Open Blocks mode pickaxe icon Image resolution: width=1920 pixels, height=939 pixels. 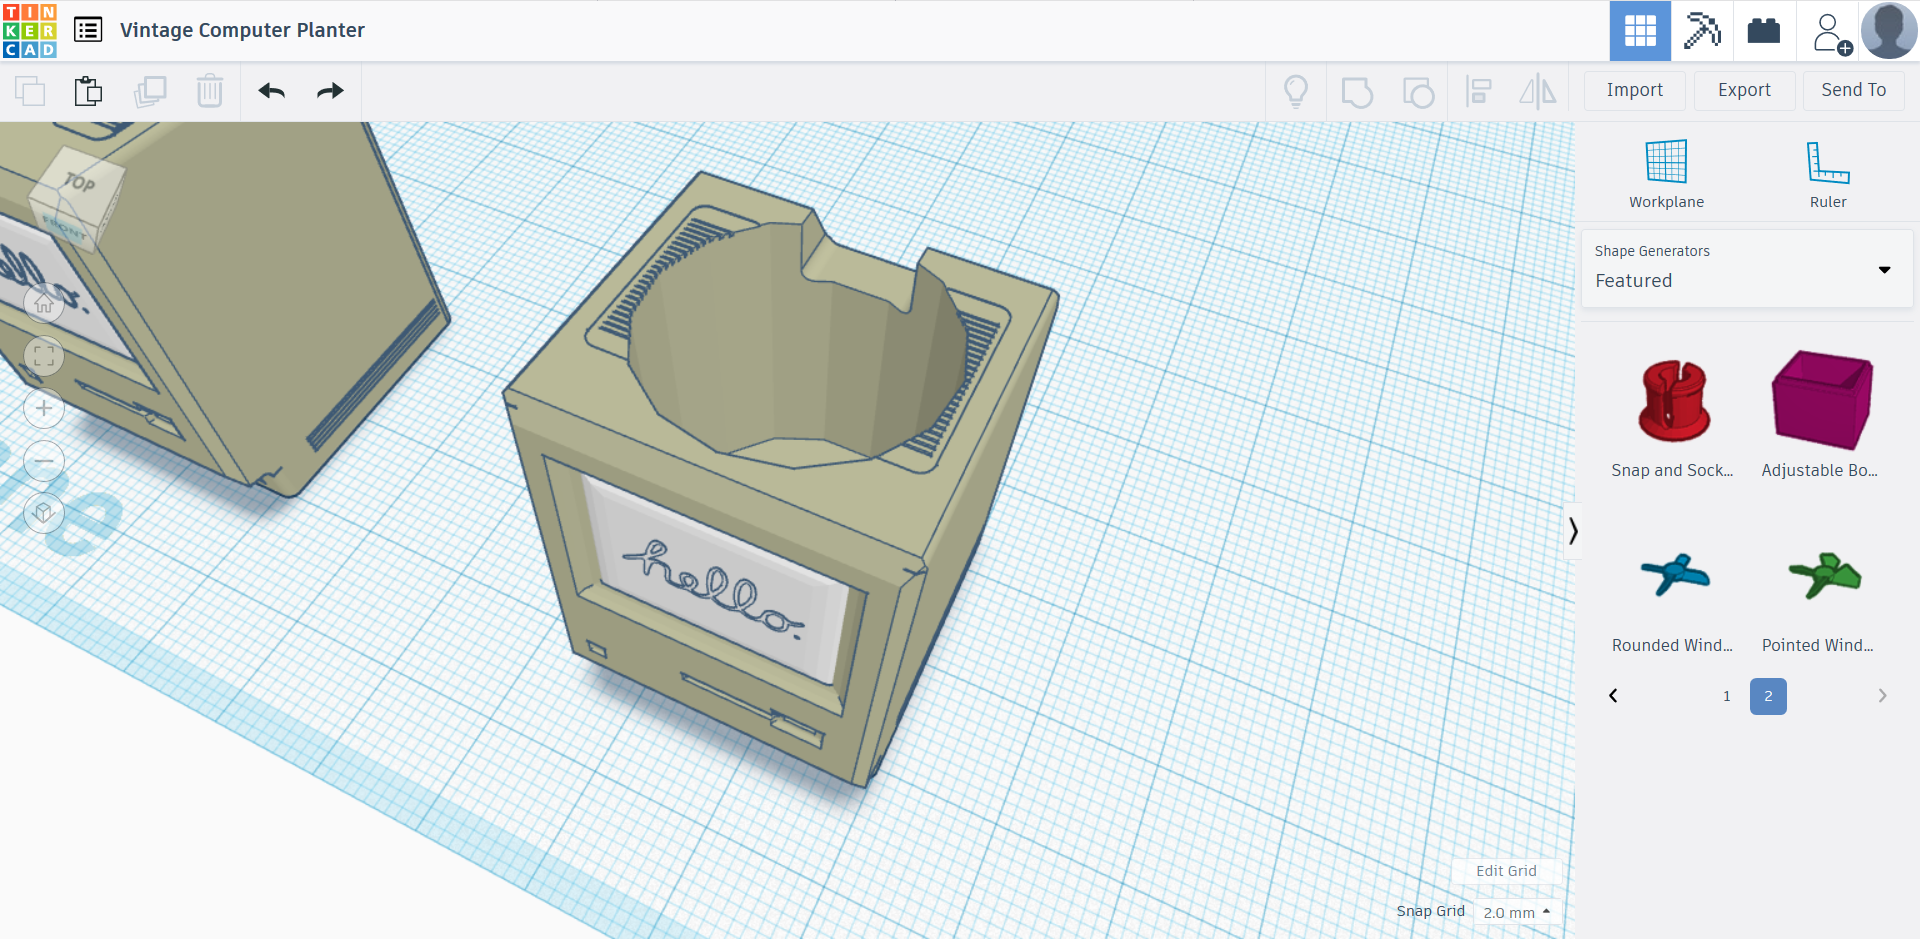coord(1702,31)
